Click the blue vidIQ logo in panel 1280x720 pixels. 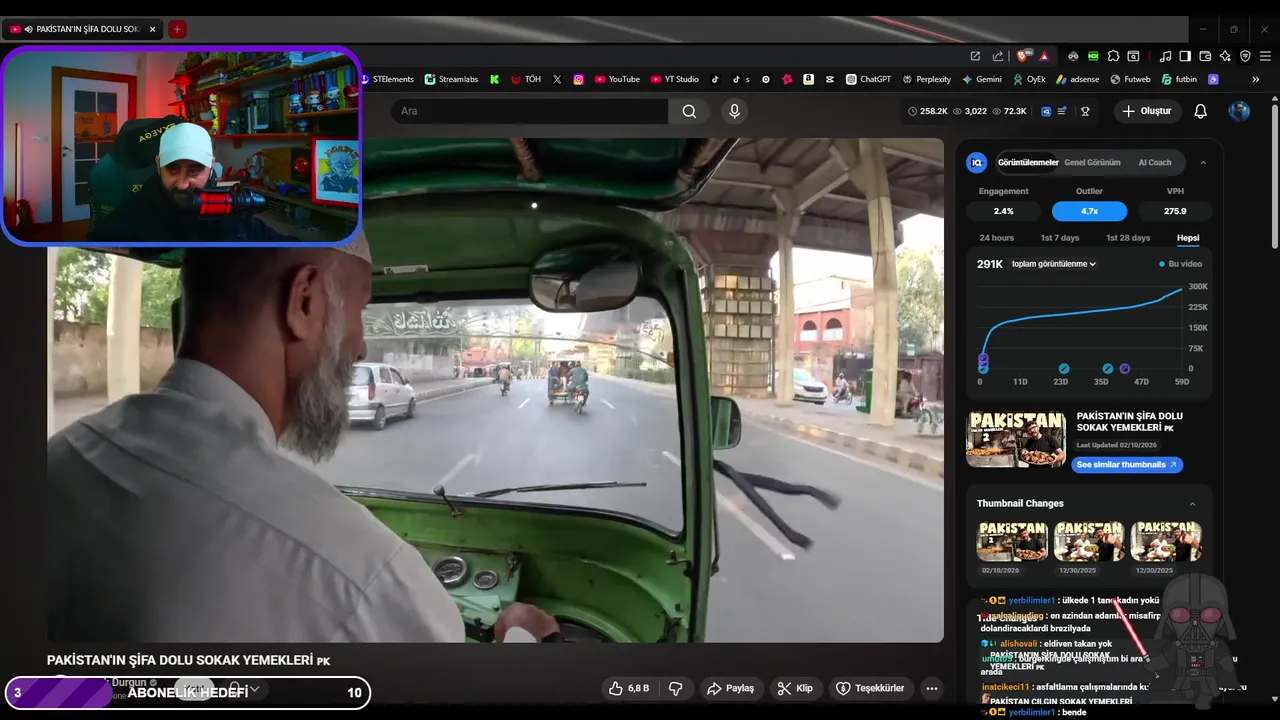coord(977,162)
